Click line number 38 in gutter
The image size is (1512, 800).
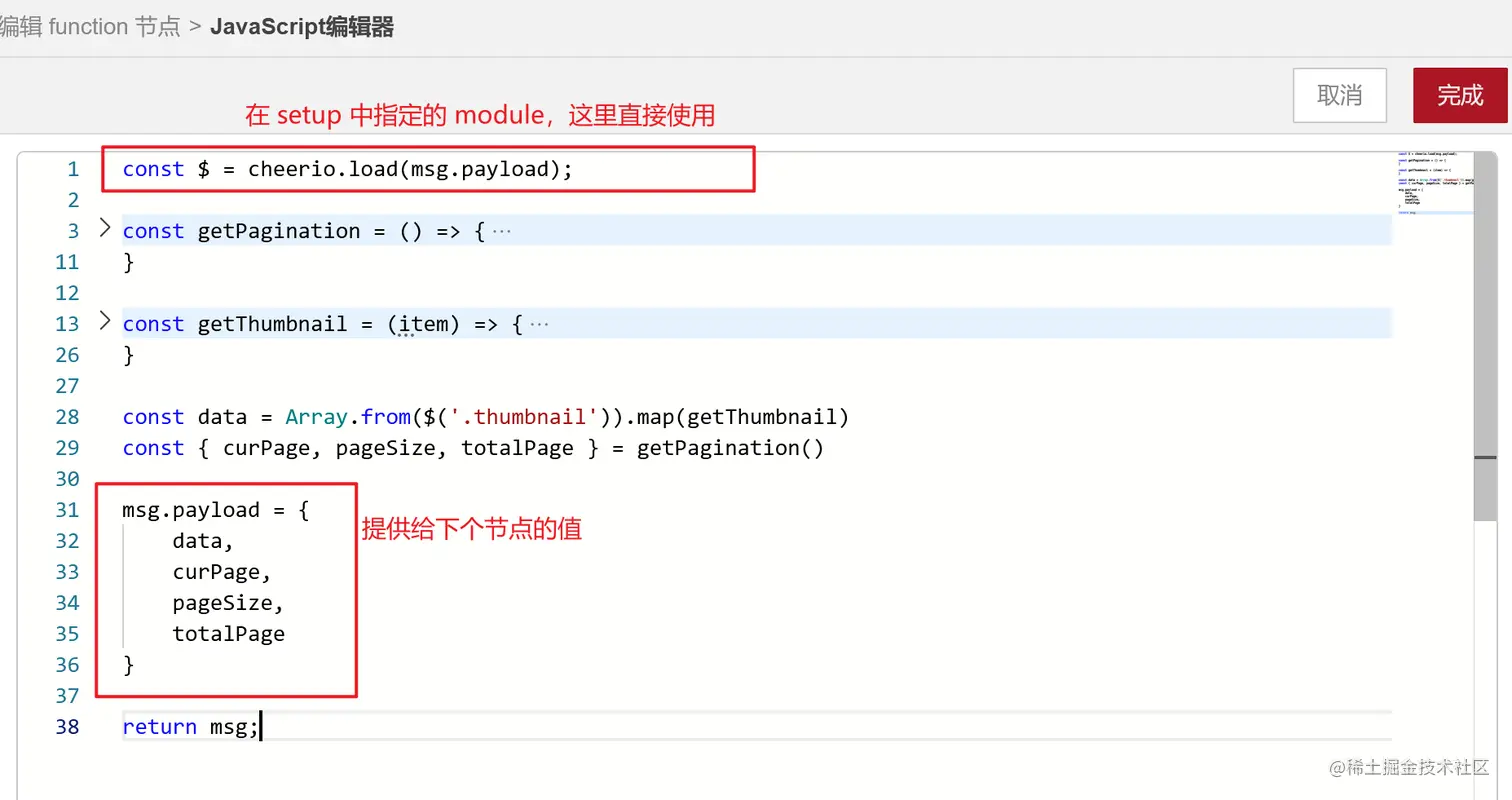pos(67,727)
